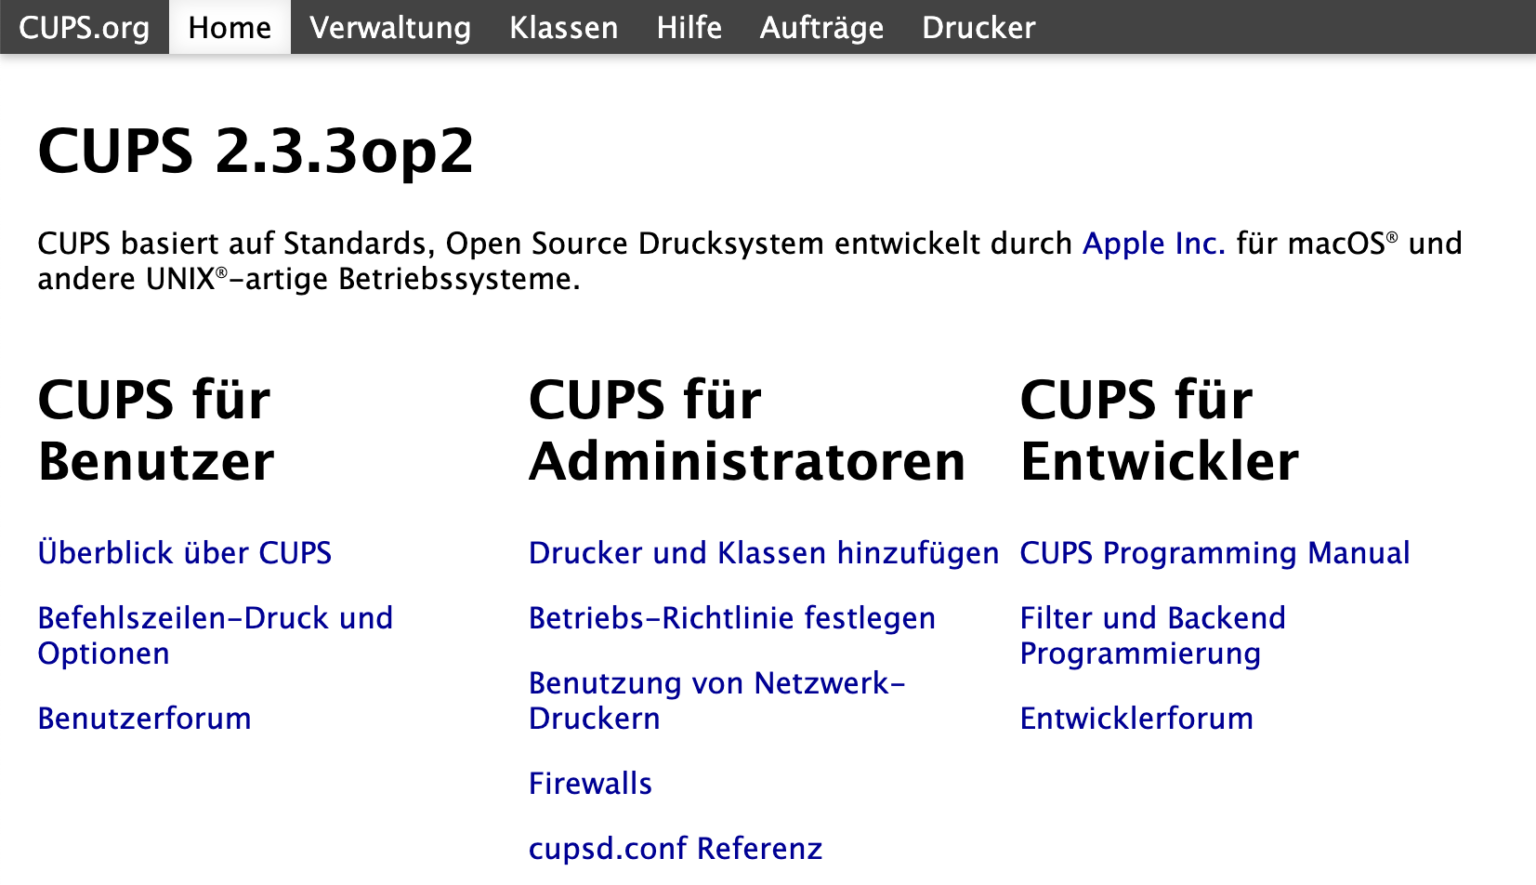Switch to the Verwaltung tab
Viewport: 1536px width, 885px height.
390,27
